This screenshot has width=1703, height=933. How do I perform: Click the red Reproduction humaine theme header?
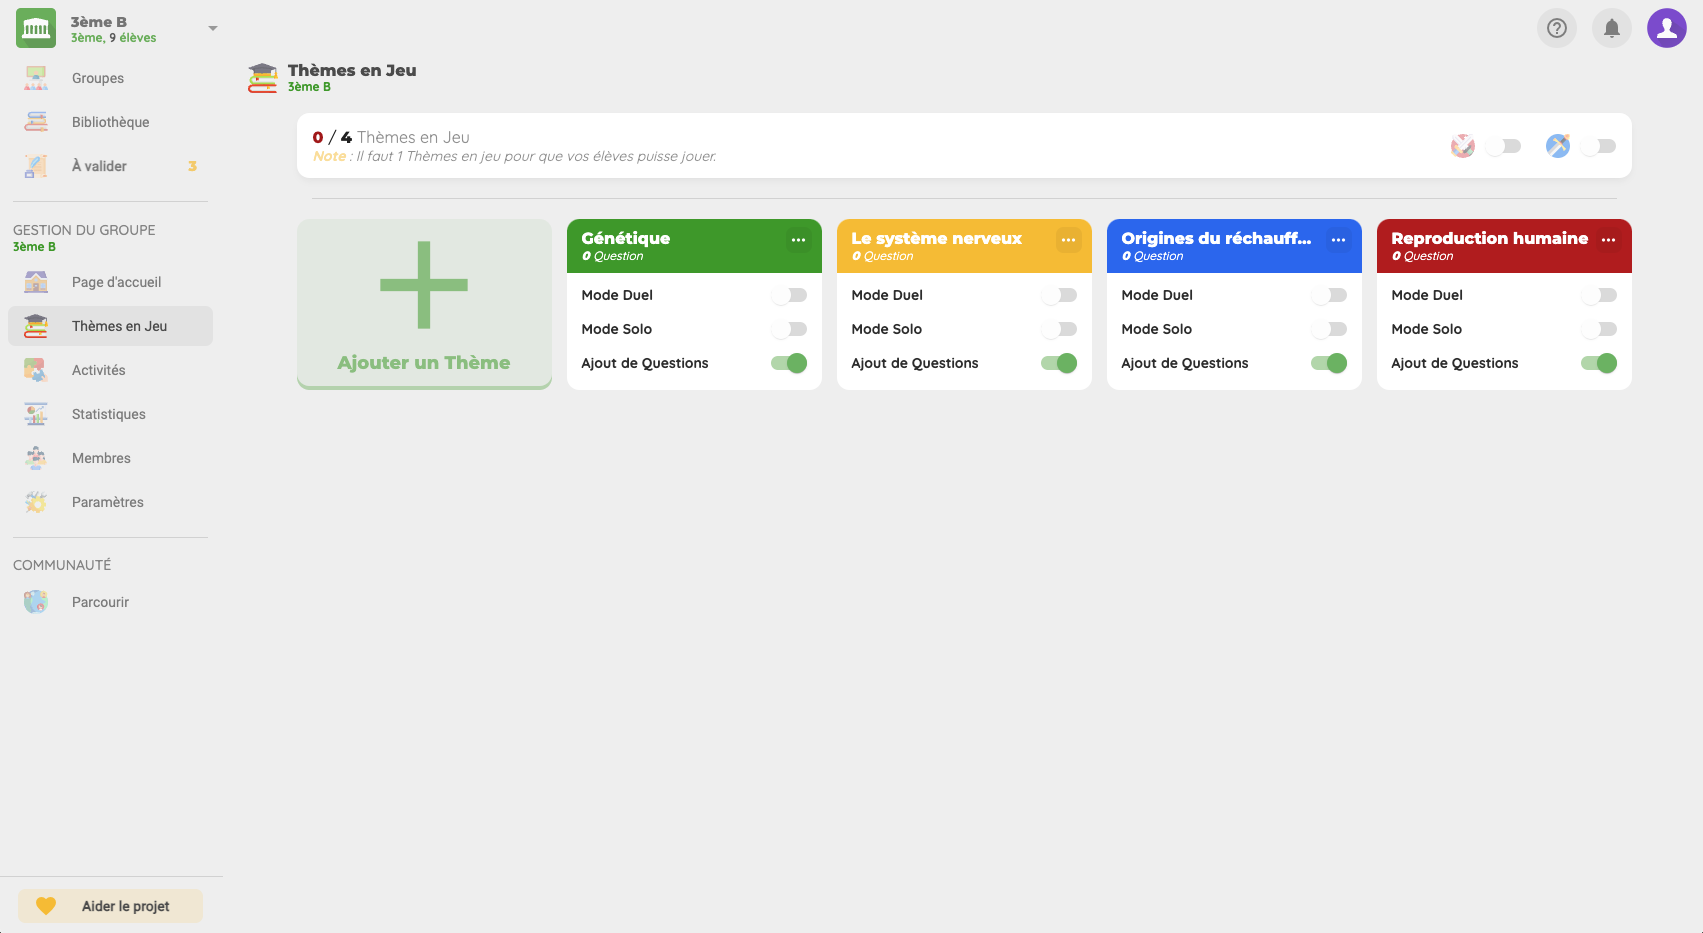coord(1488,245)
